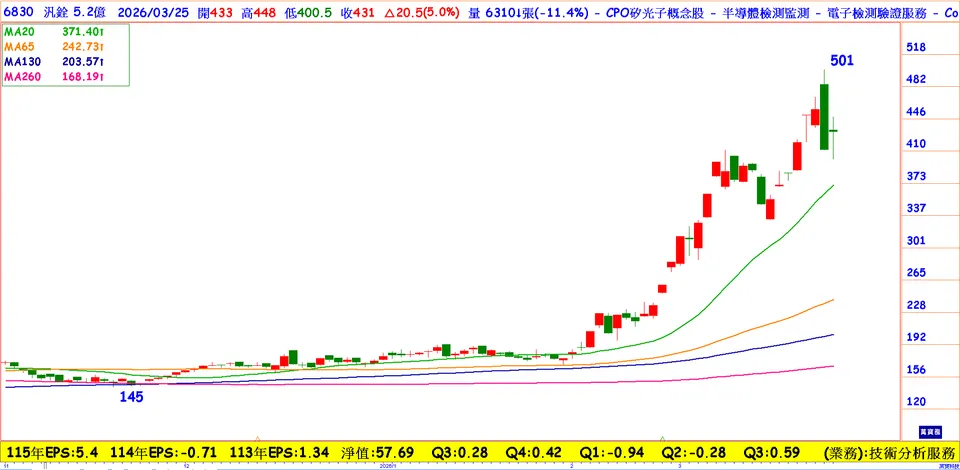
Task: Click the 114年EPS:-0.71 entry
Action: 164,453
